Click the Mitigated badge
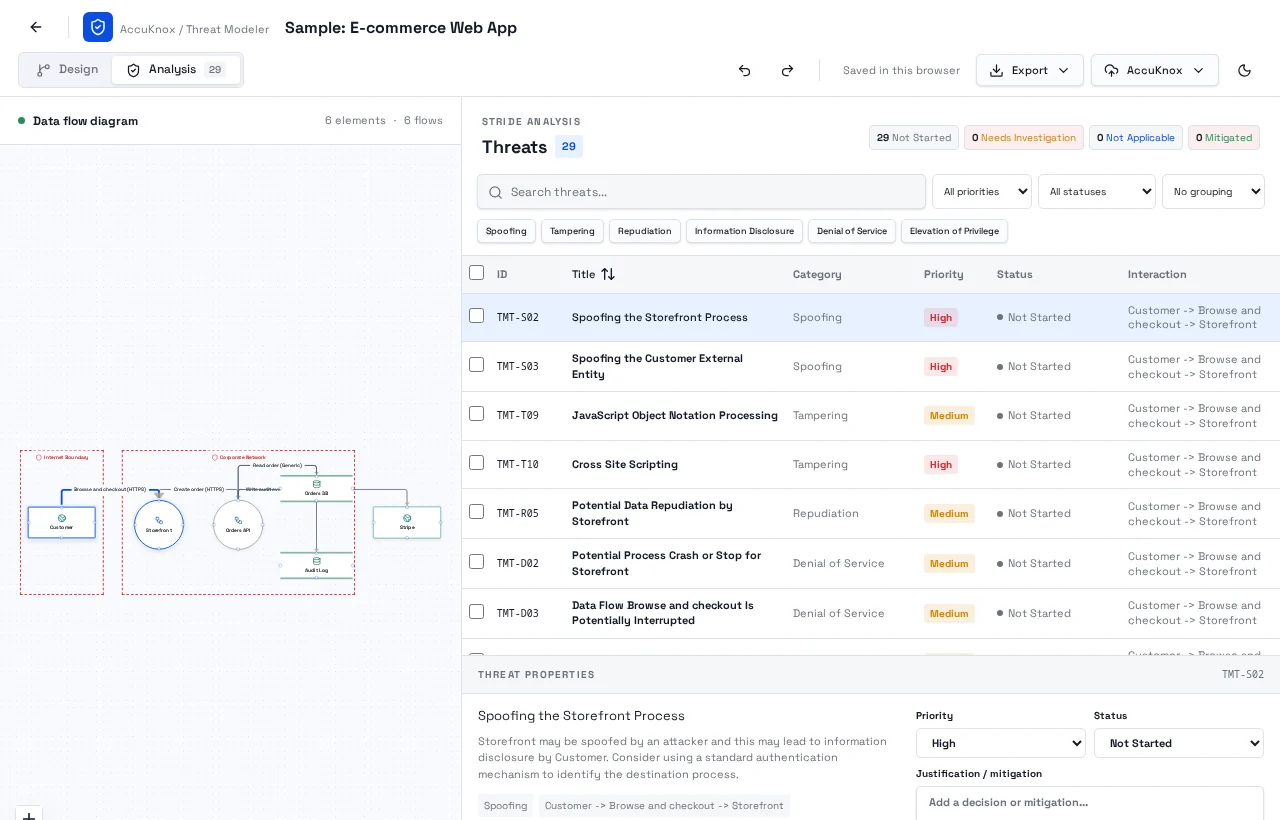This screenshot has height=820, width=1280. pos(1224,138)
